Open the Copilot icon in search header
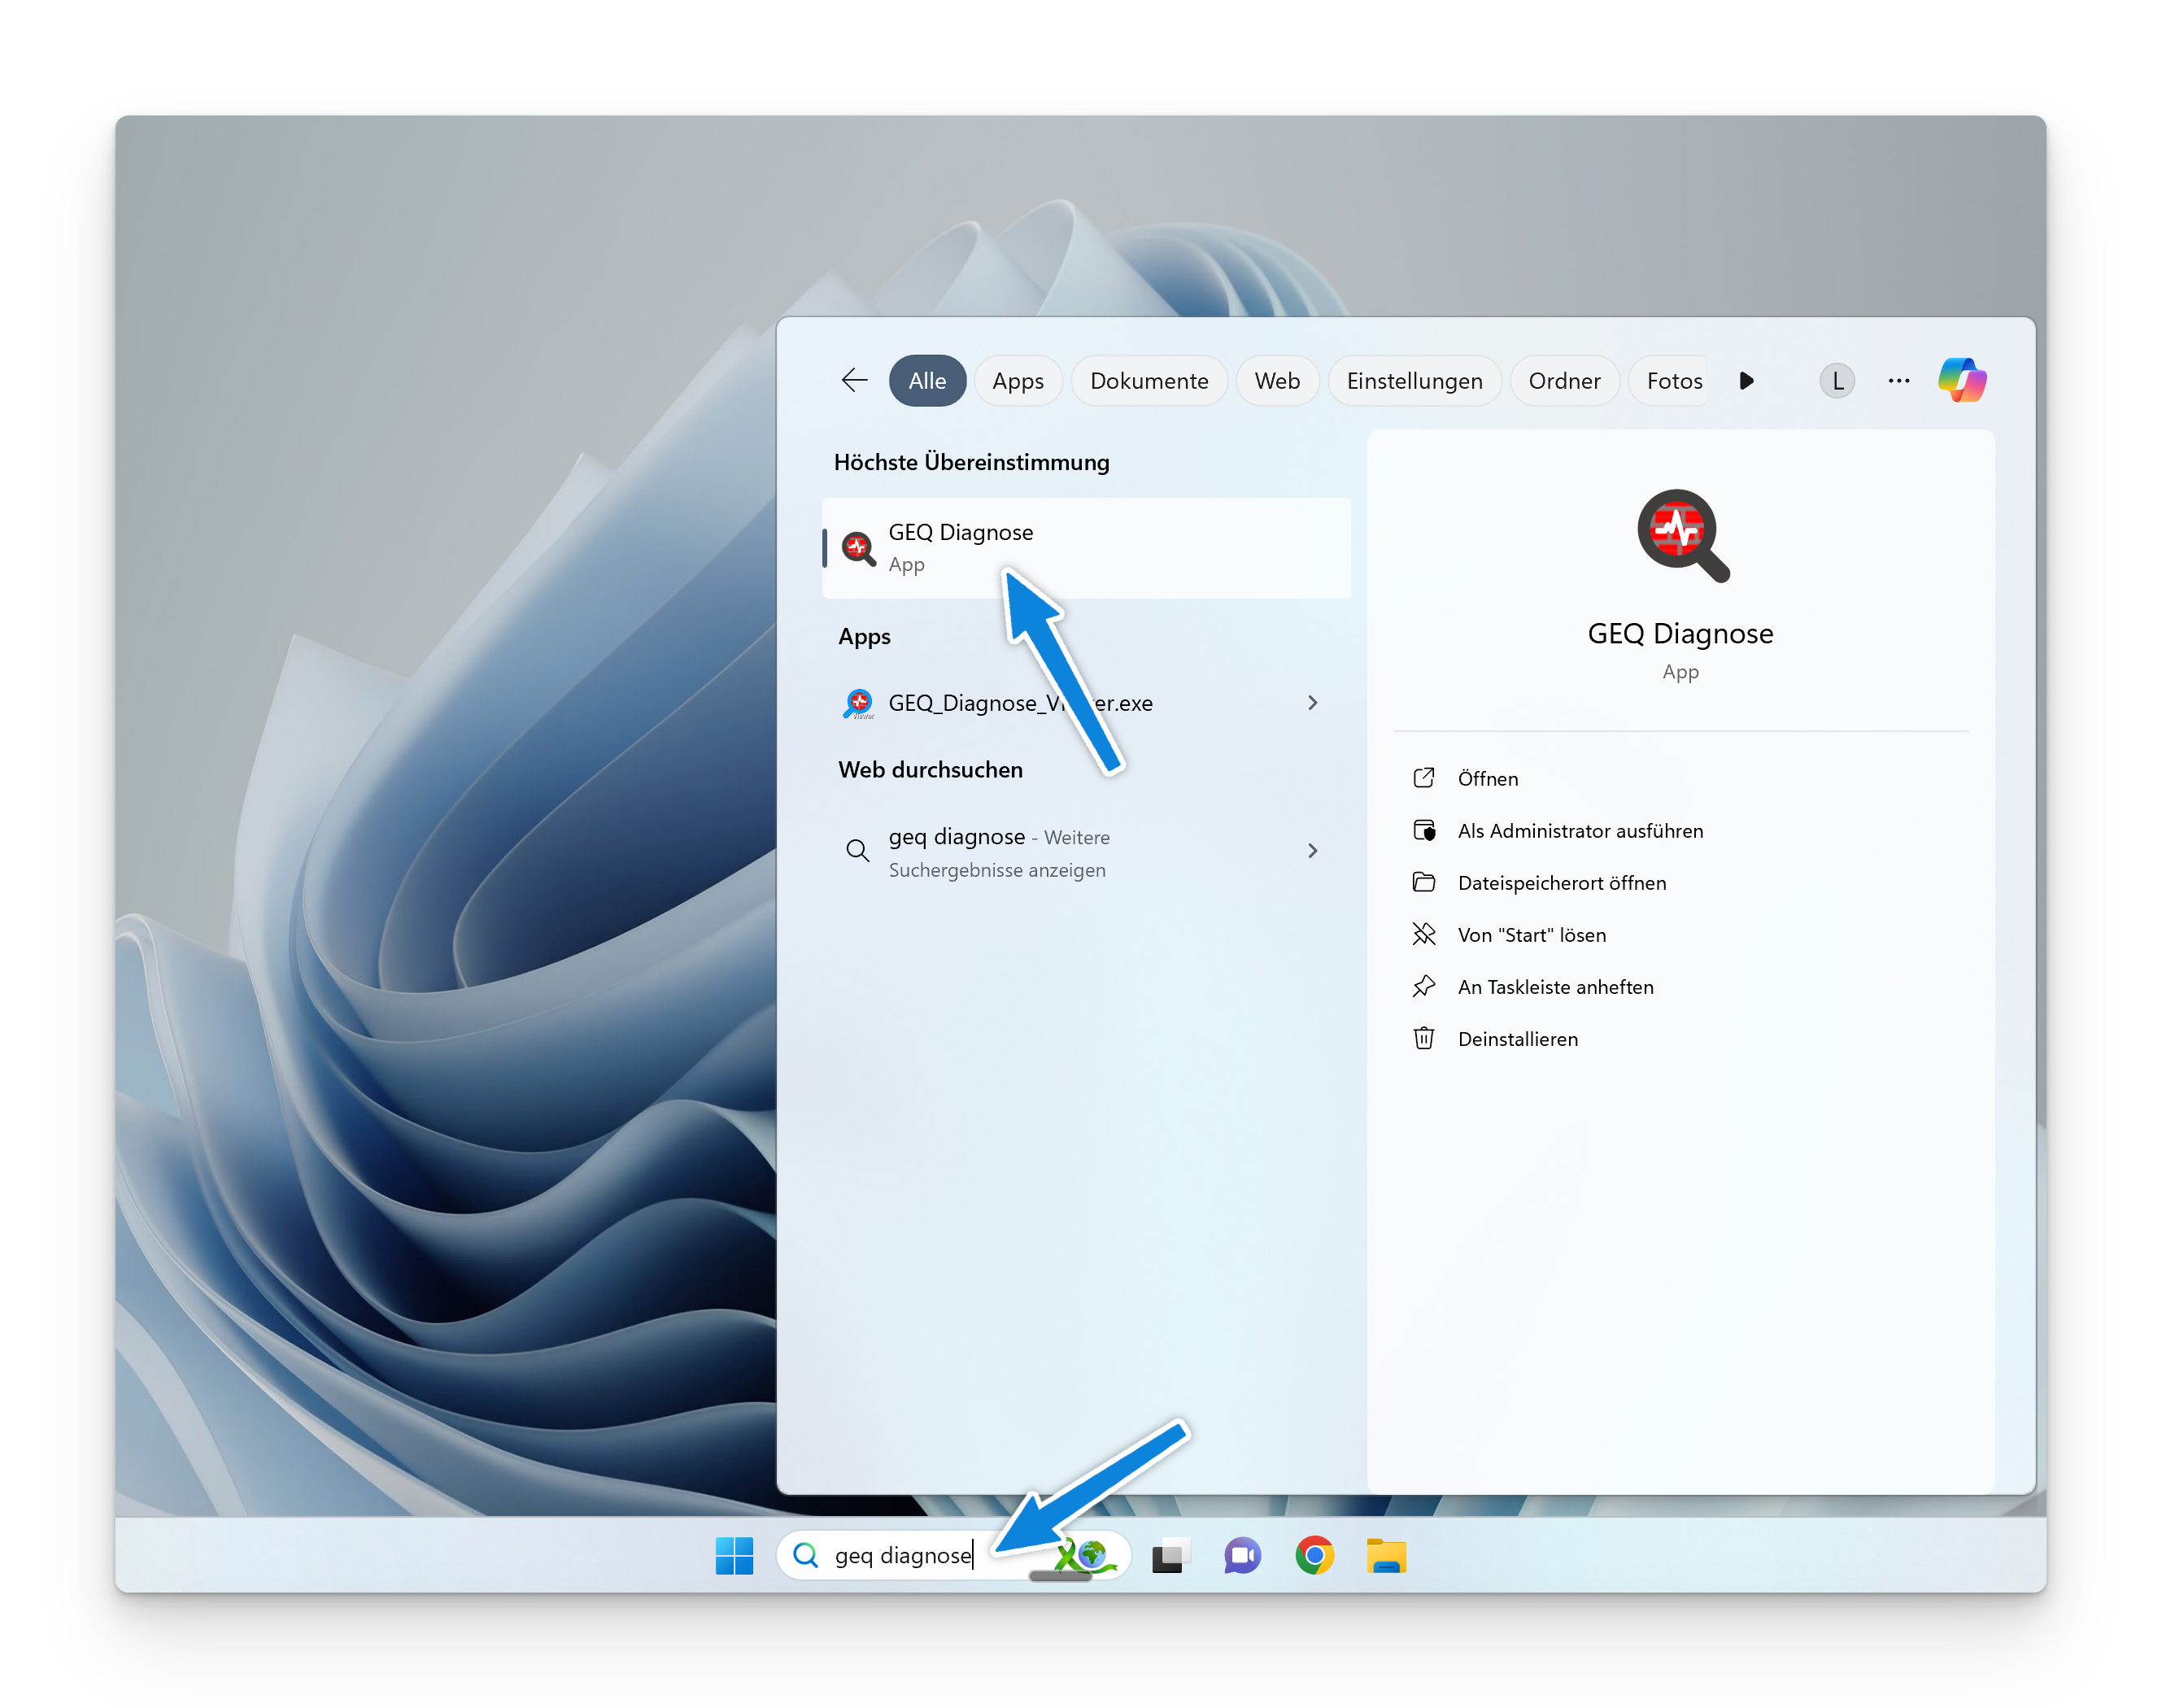This screenshot has height=1708, width=2162. [x=1961, y=380]
